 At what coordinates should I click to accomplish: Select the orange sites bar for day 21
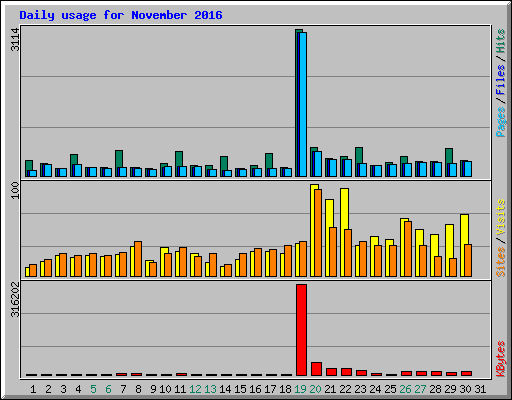(x=333, y=252)
